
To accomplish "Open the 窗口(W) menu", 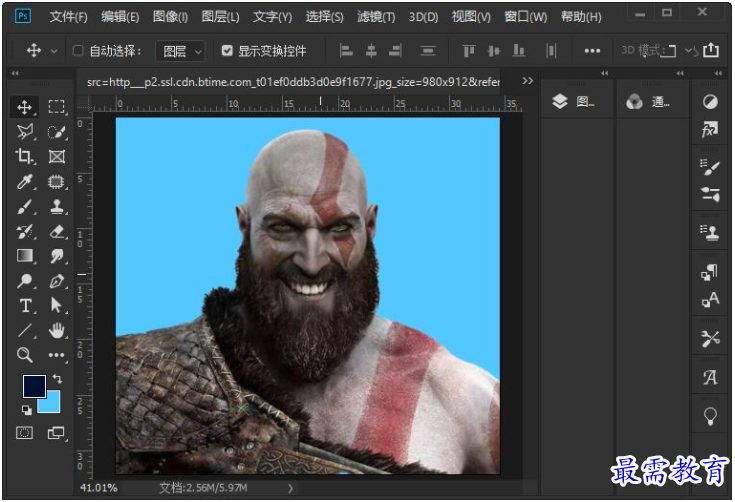I will tap(525, 17).
